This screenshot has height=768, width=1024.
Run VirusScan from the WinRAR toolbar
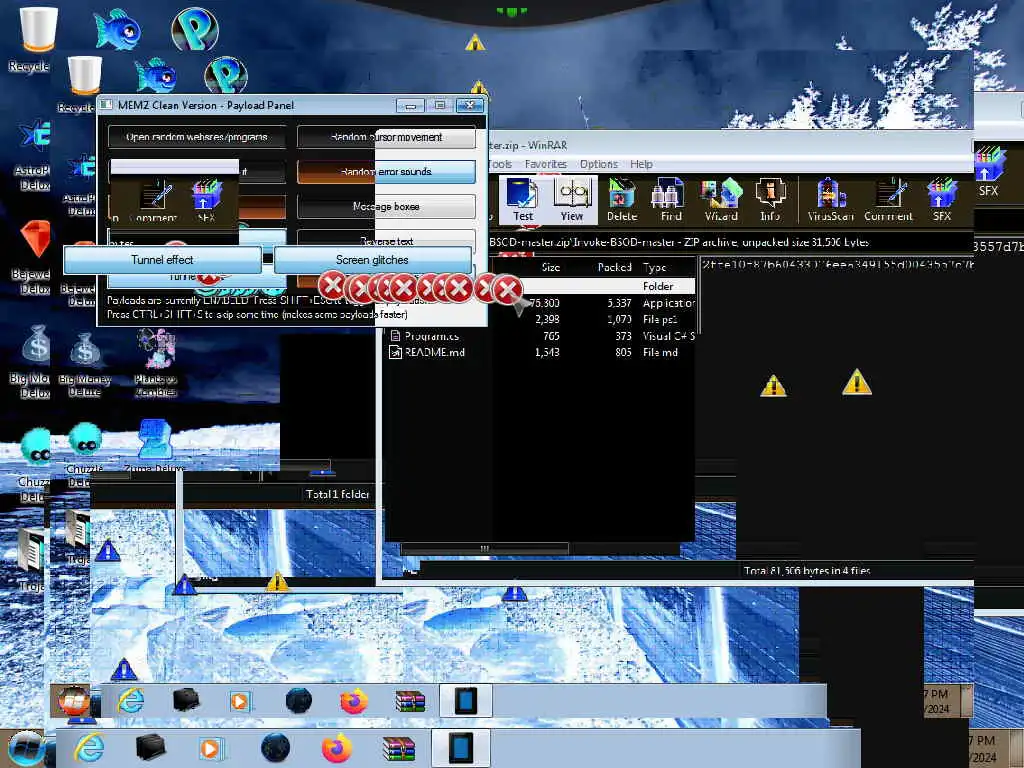tap(830, 199)
